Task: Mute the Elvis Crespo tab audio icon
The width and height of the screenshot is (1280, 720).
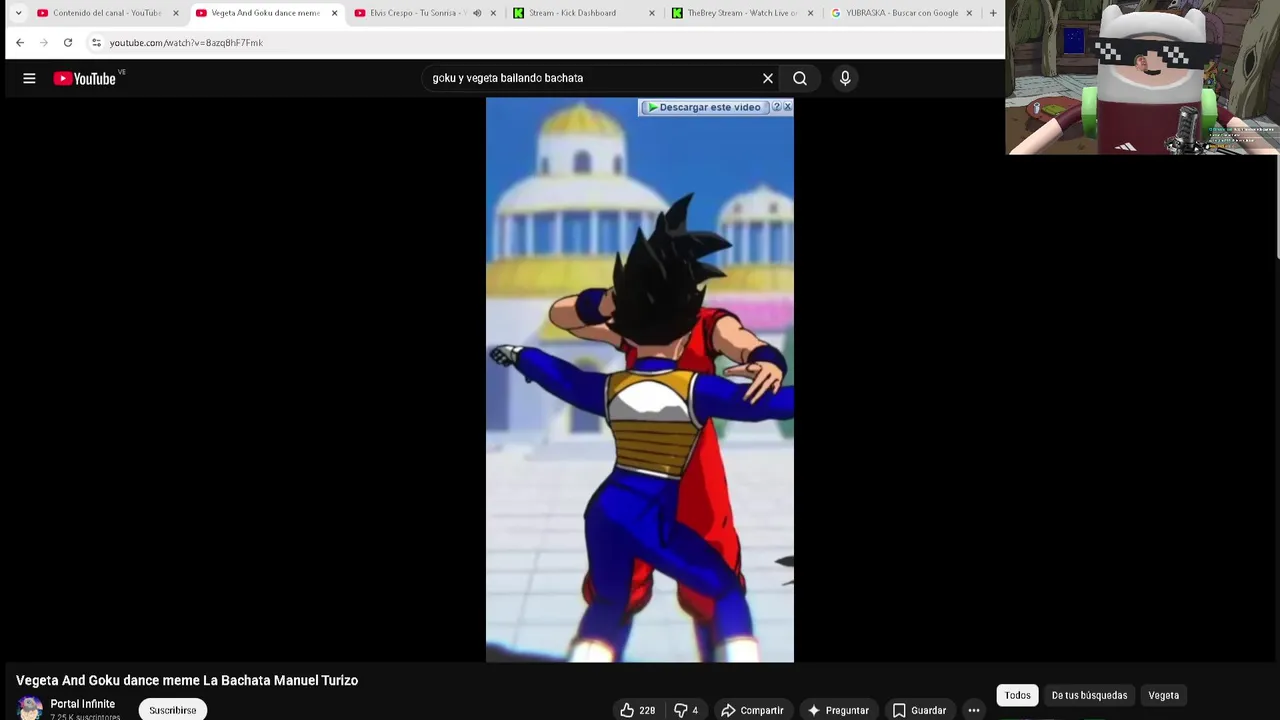Action: click(x=477, y=13)
